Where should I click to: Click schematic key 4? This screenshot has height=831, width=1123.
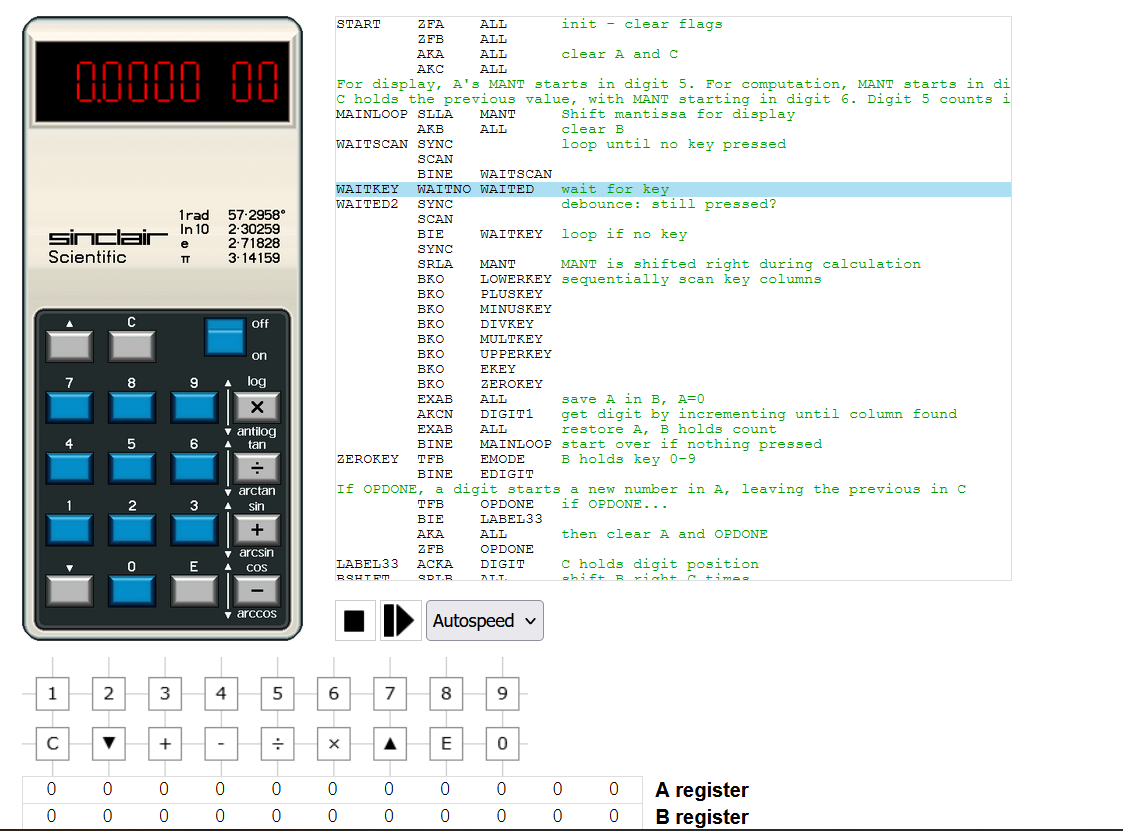pos(221,693)
